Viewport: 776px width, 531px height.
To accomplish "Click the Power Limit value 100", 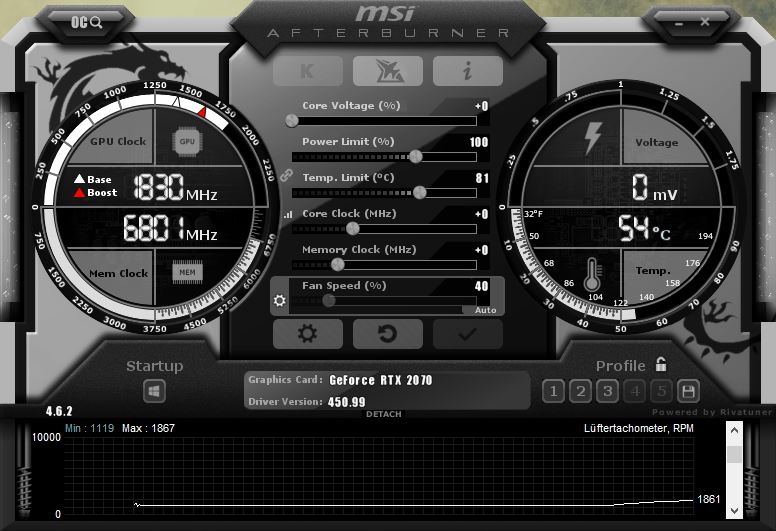I will coord(479,143).
